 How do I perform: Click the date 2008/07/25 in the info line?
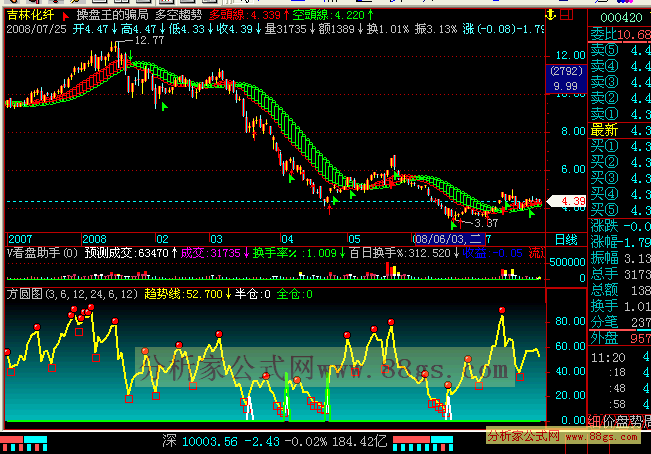point(37,29)
